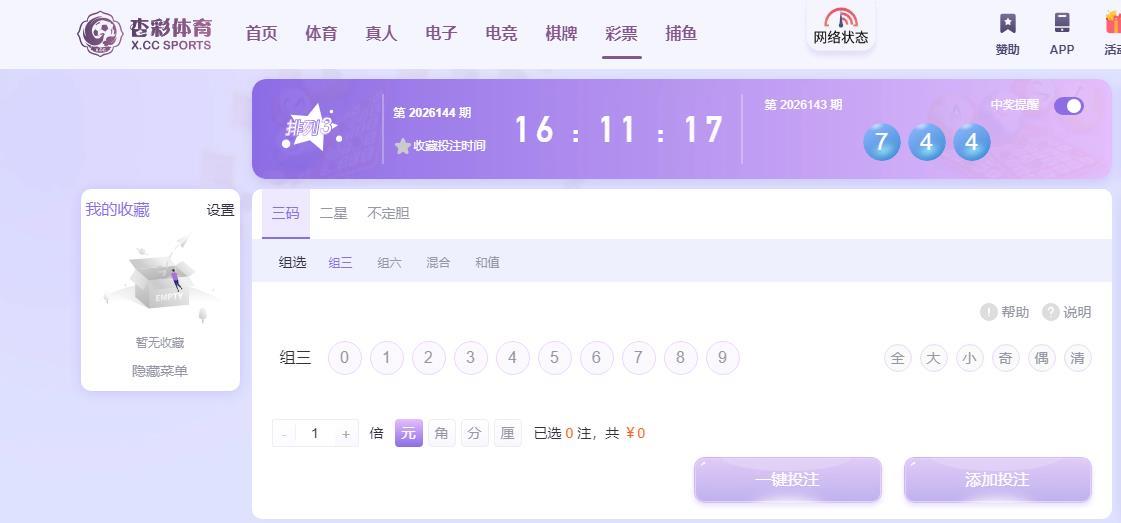
Task: Click the 偶 (even) quick-select circle
Action: tap(1042, 358)
